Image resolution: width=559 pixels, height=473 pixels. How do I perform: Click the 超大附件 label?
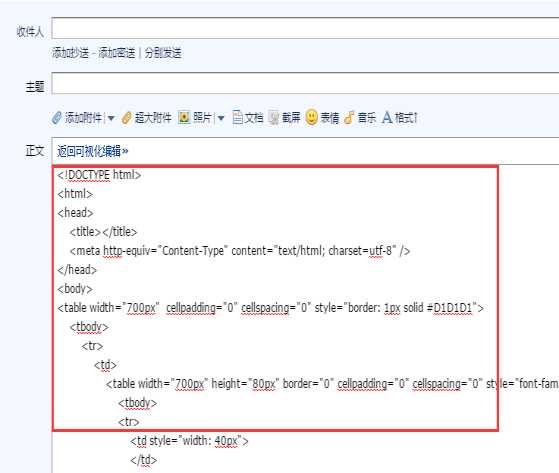click(x=153, y=118)
